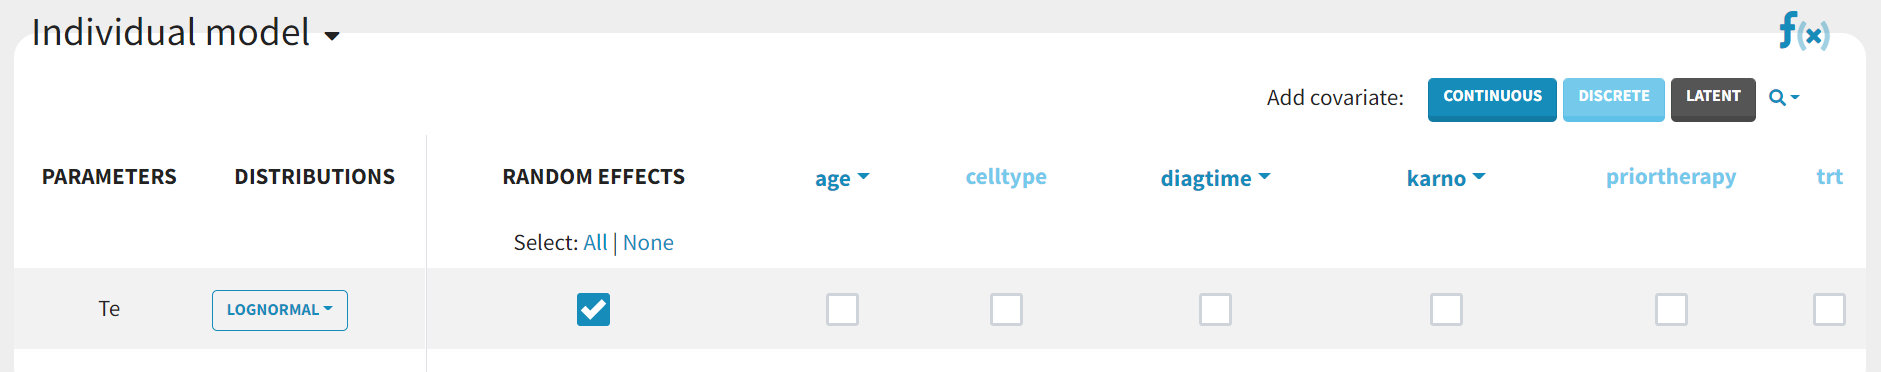Uncheck the Te random effects checkbox

(593, 309)
